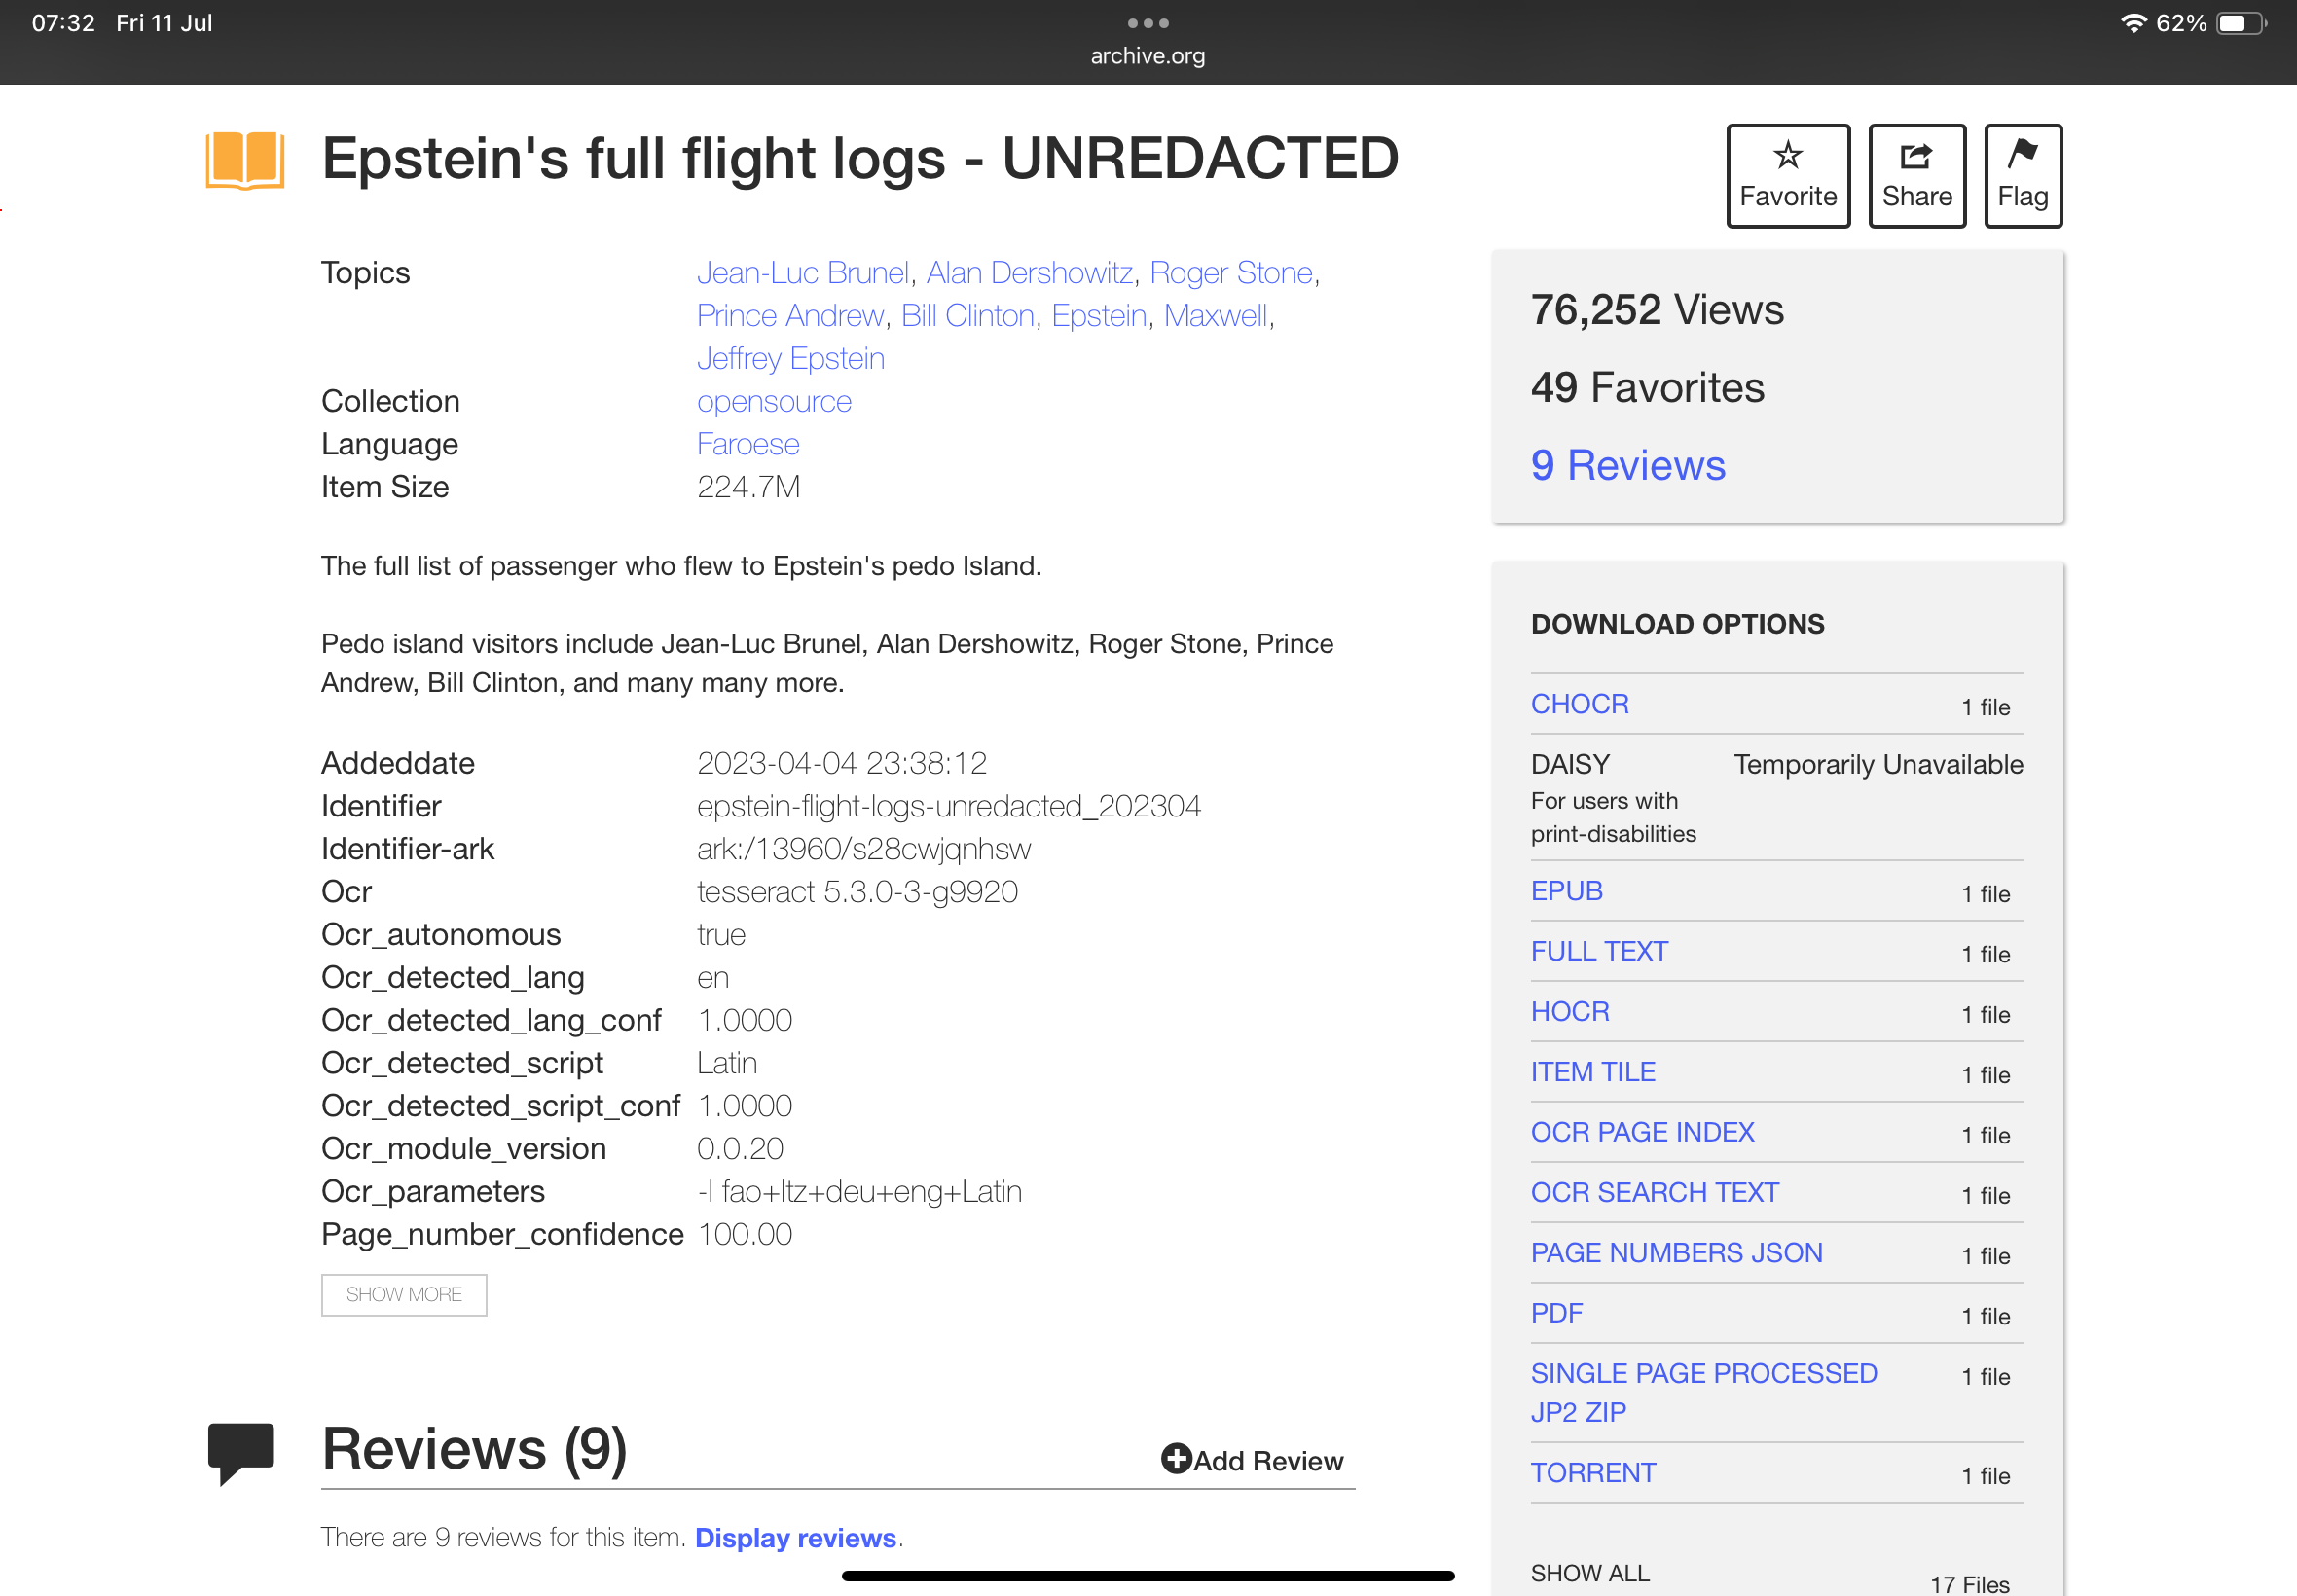This screenshot has height=1596, width=2297.
Task: Download the EPUB file
Action: [x=1567, y=891]
